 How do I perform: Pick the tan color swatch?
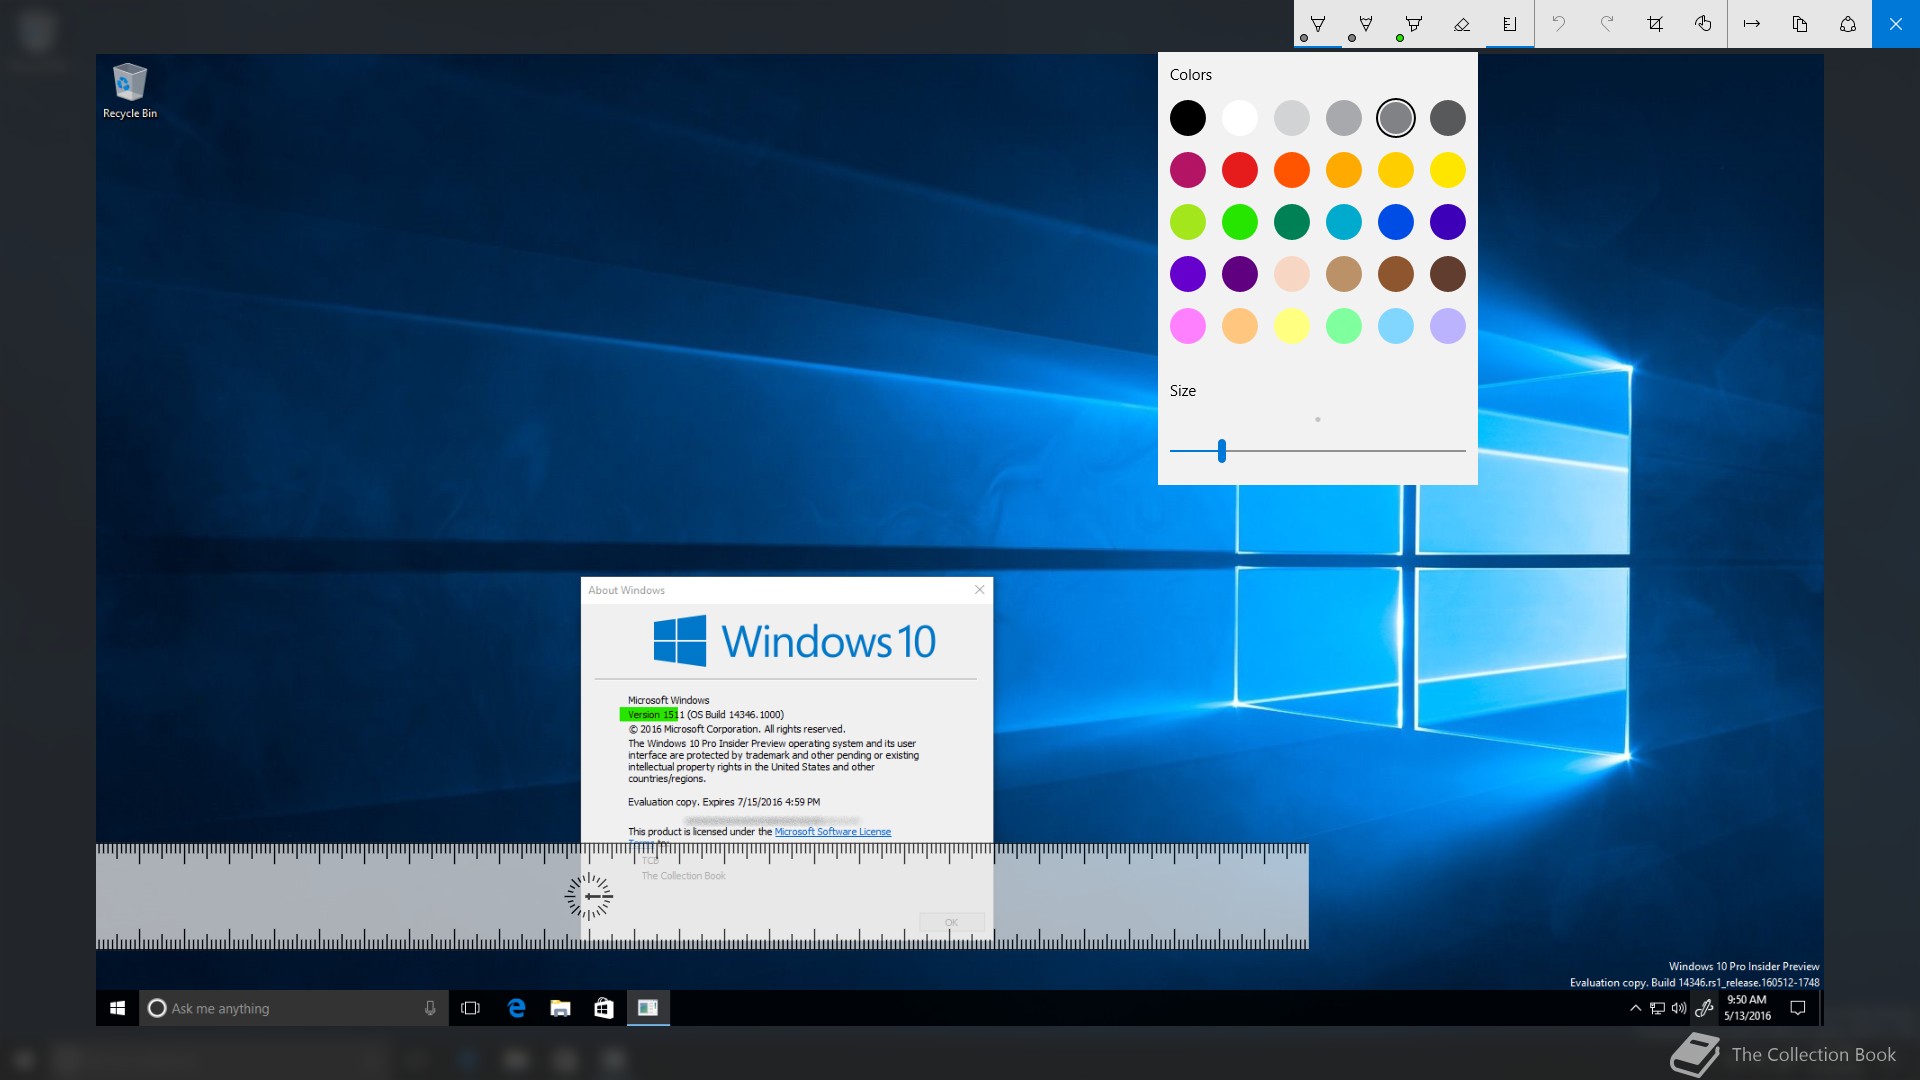1344,274
